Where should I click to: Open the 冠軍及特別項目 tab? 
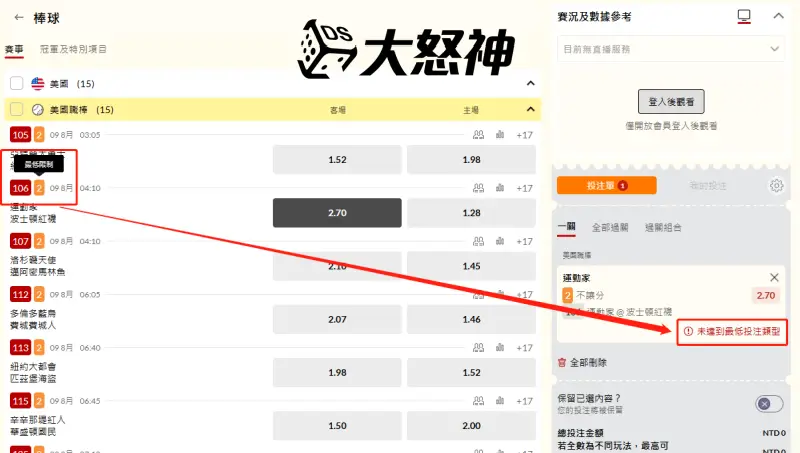[73, 49]
